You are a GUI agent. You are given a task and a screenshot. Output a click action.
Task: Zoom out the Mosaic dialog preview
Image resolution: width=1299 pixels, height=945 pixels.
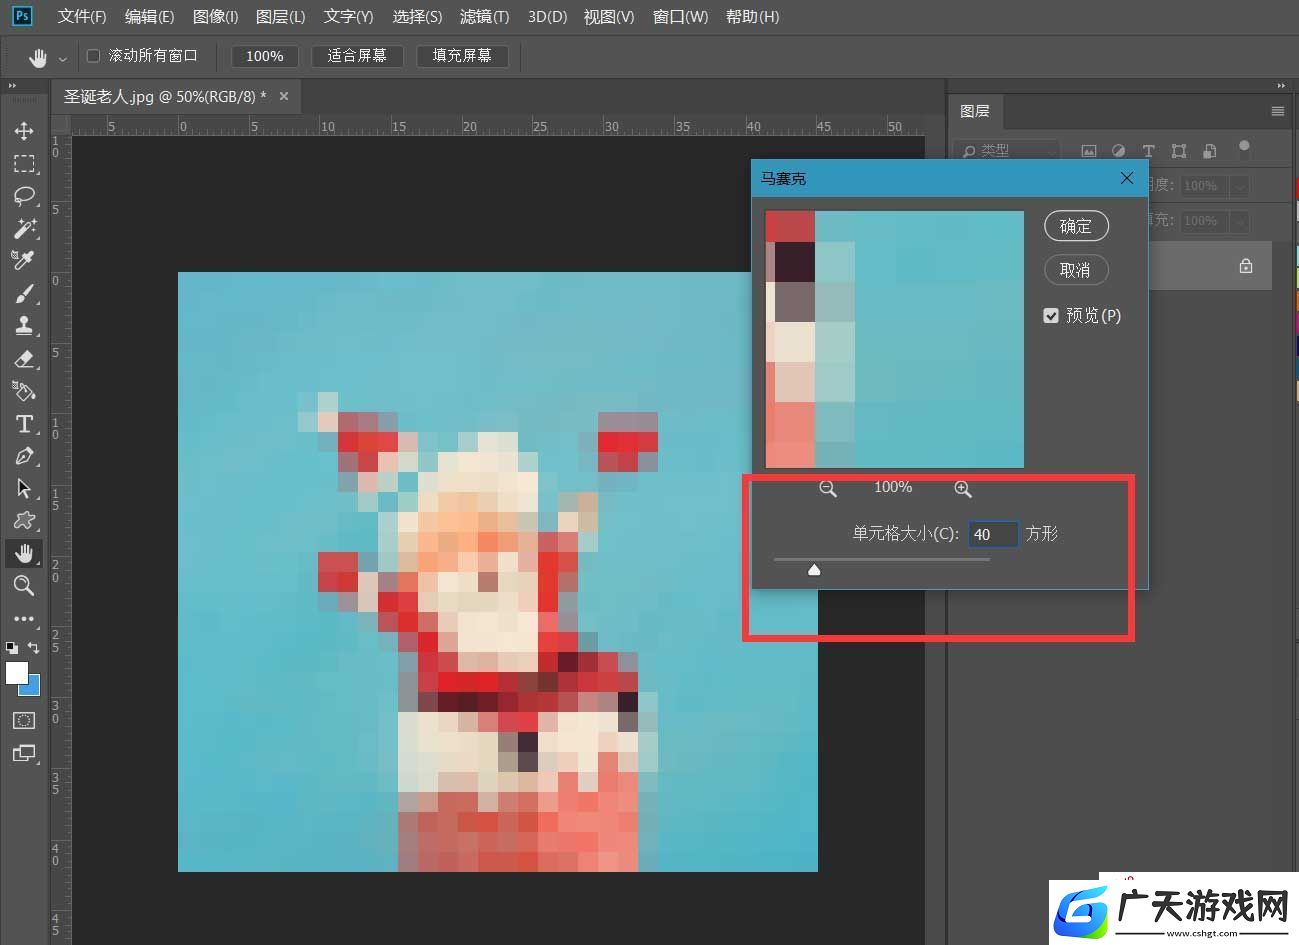[828, 488]
